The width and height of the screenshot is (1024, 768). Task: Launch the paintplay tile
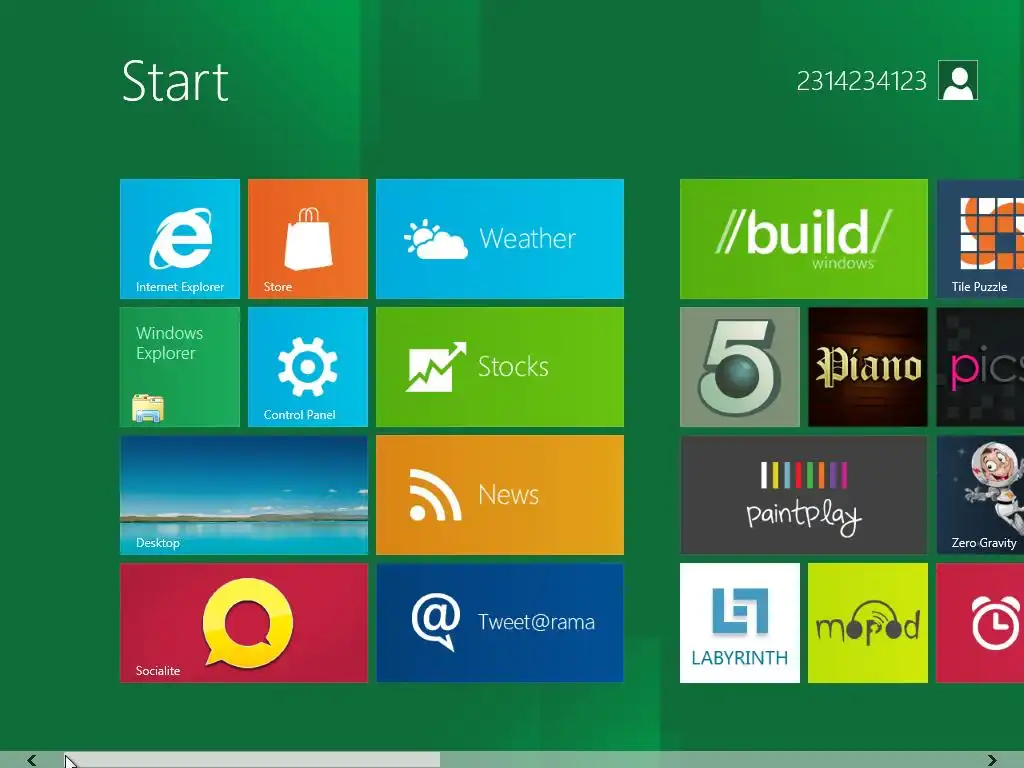(803, 494)
